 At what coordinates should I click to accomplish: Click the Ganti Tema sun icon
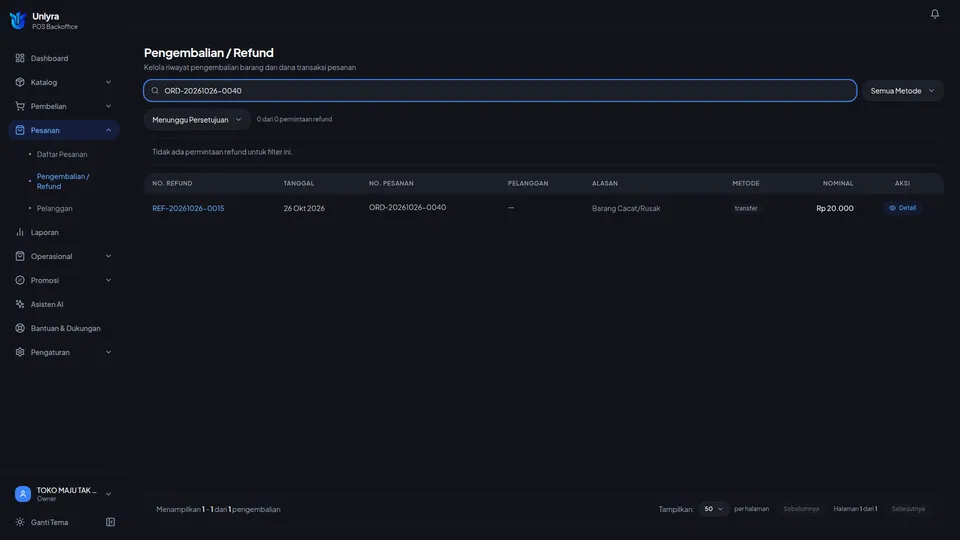point(20,522)
